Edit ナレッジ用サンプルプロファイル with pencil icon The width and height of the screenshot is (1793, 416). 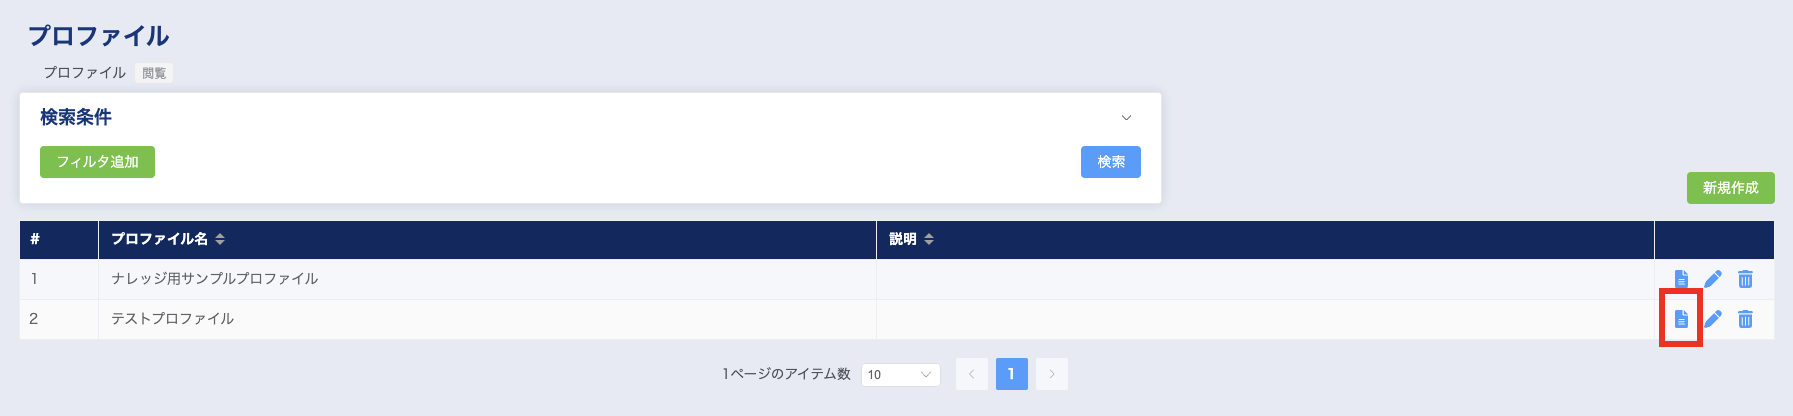click(1713, 279)
